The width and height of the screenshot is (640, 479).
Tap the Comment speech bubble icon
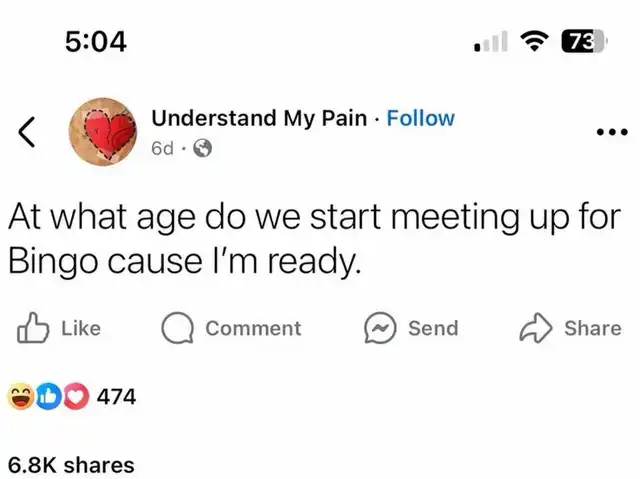coord(177,328)
